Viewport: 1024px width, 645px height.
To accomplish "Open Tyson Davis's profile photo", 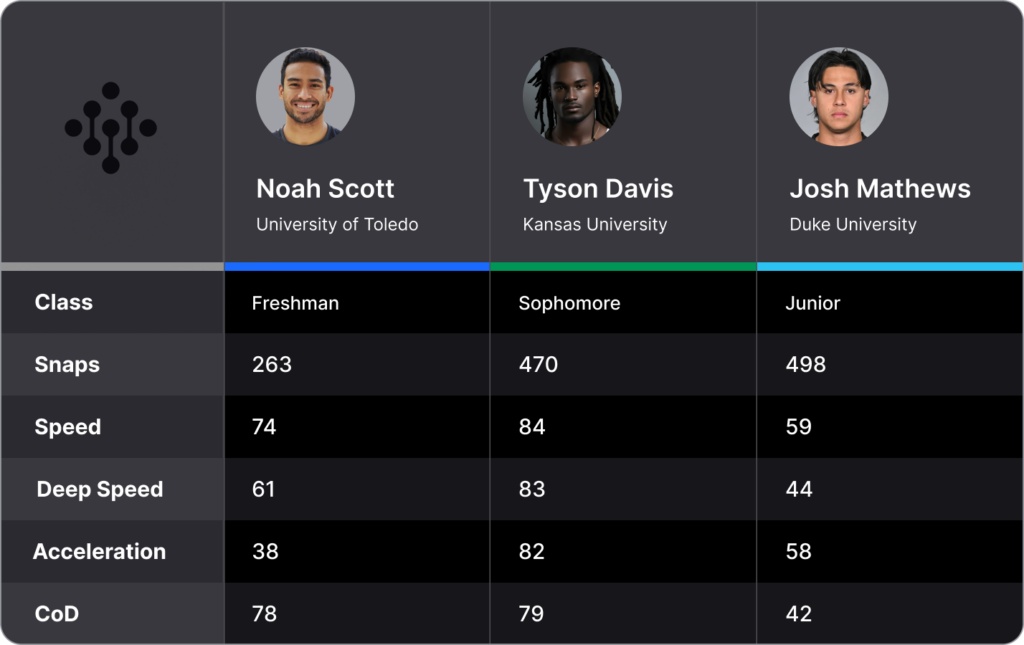I will (572, 96).
